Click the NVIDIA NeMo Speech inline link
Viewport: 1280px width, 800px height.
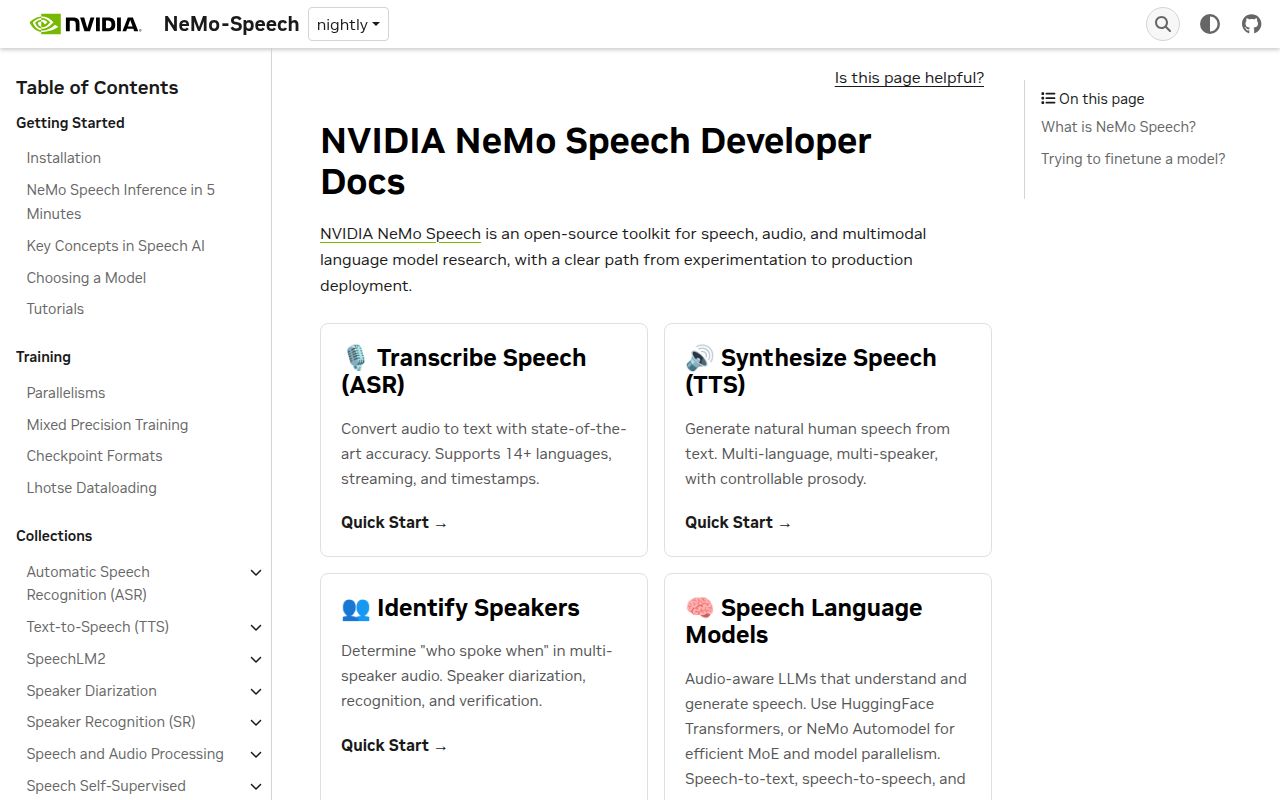pos(401,234)
